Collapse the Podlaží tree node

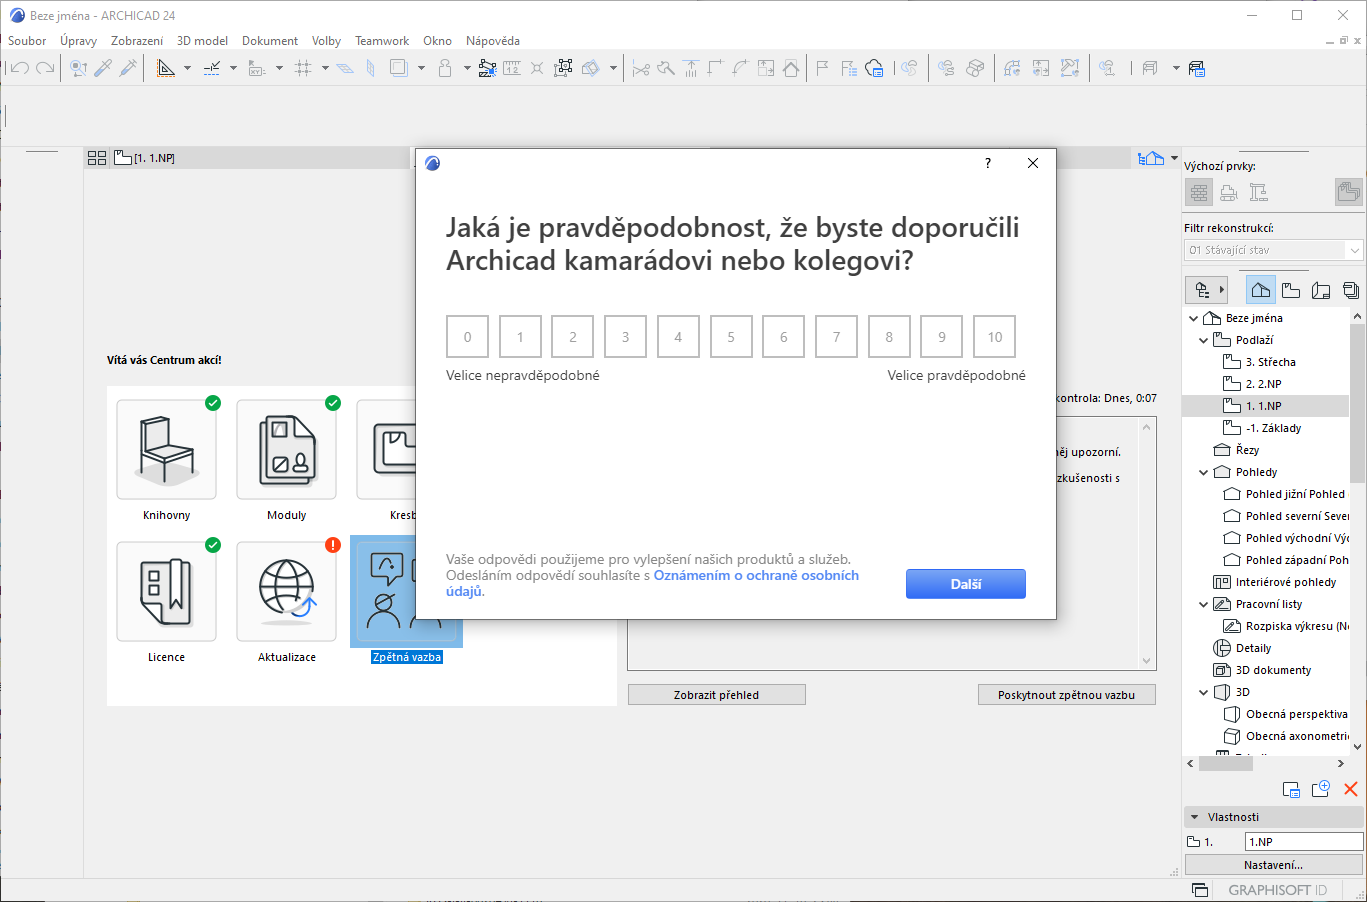coord(1204,340)
